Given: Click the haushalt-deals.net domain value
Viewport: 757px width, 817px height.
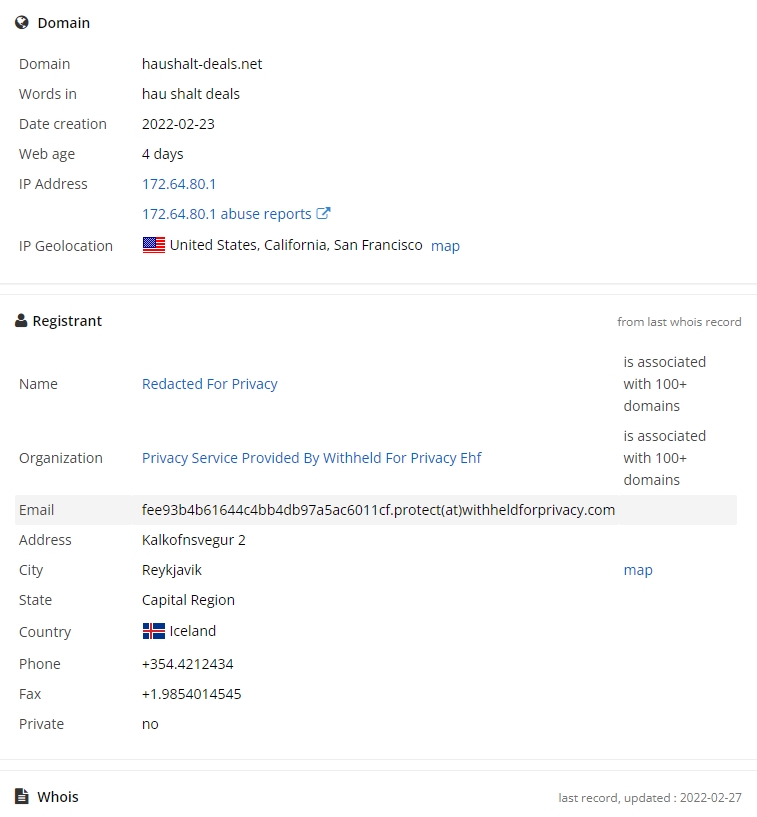Looking at the screenshot, I should (202, 64).
